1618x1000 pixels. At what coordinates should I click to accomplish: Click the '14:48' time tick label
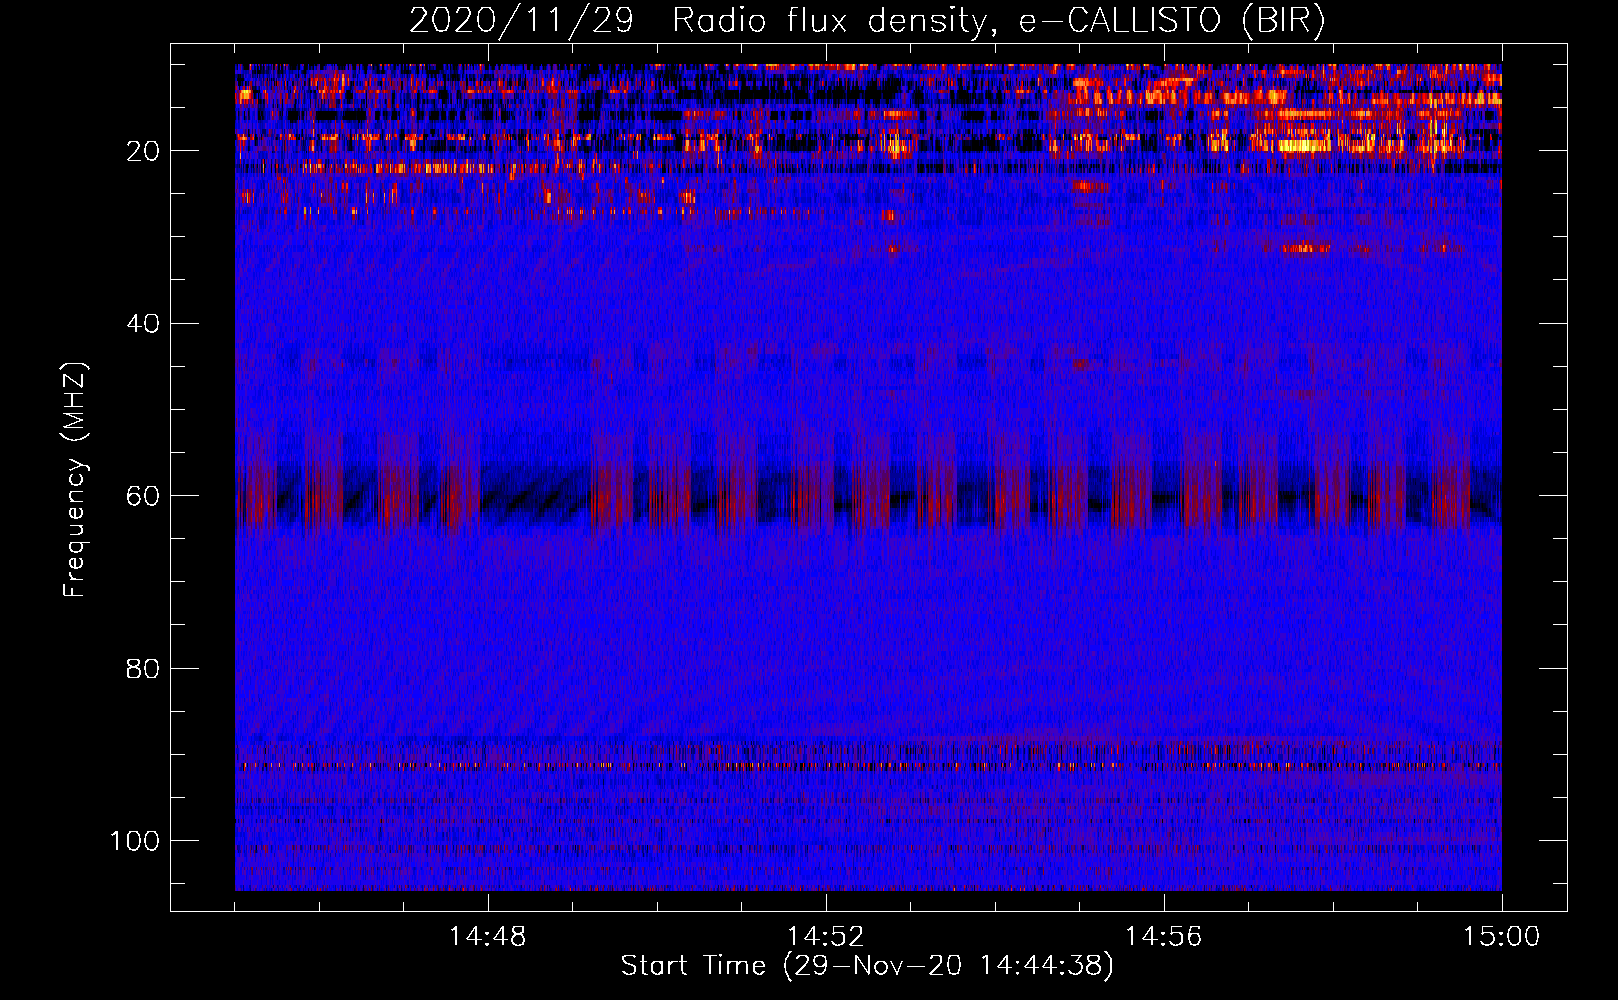click(x=487, y=937)
